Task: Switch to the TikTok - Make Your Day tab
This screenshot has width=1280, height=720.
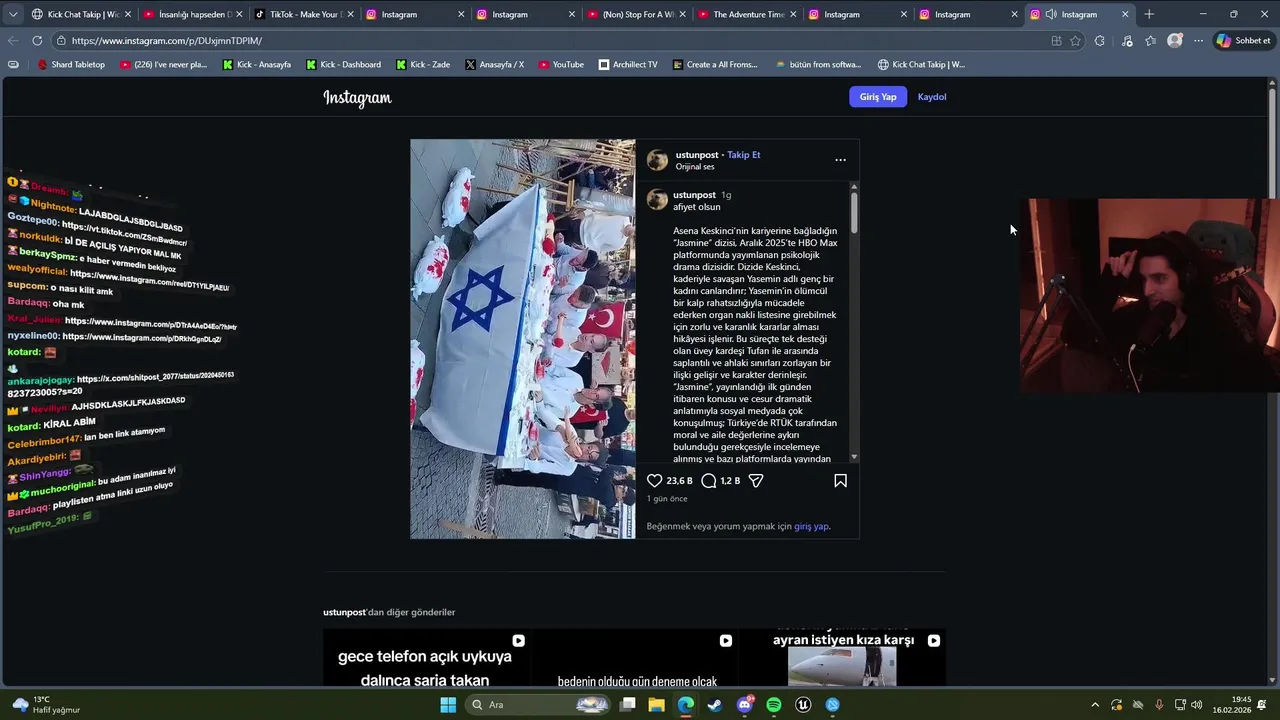Action: pyautogui.click(x=302, y=14)
